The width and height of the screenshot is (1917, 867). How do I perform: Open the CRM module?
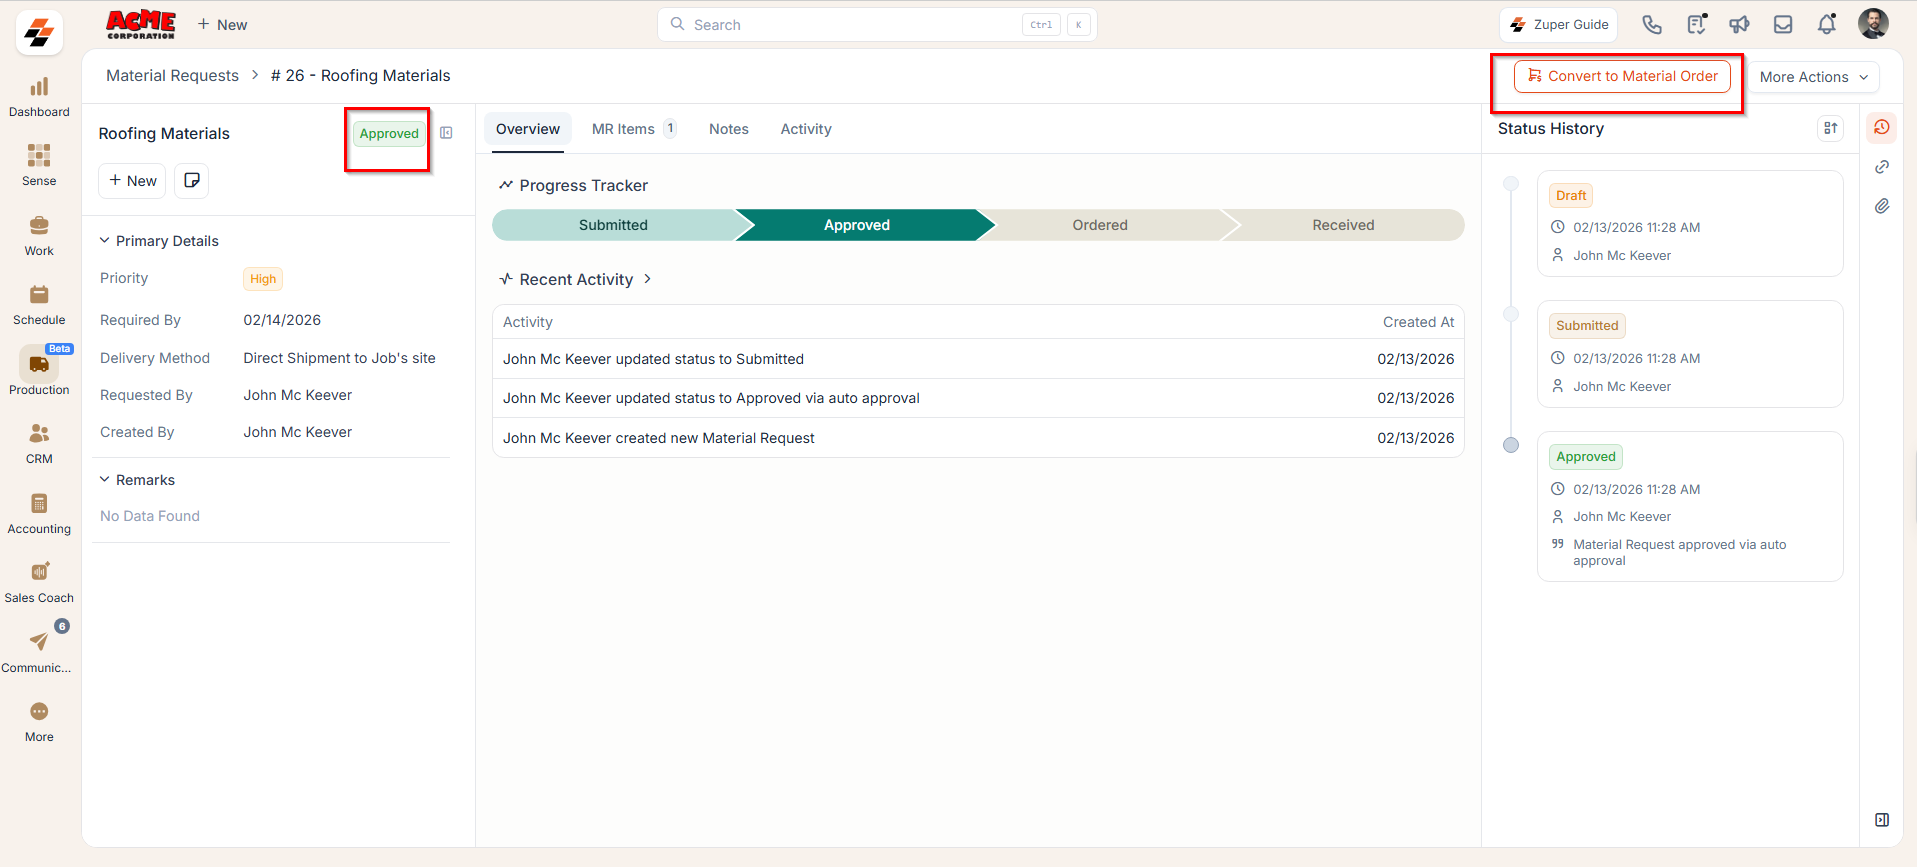tap(39, 444)
